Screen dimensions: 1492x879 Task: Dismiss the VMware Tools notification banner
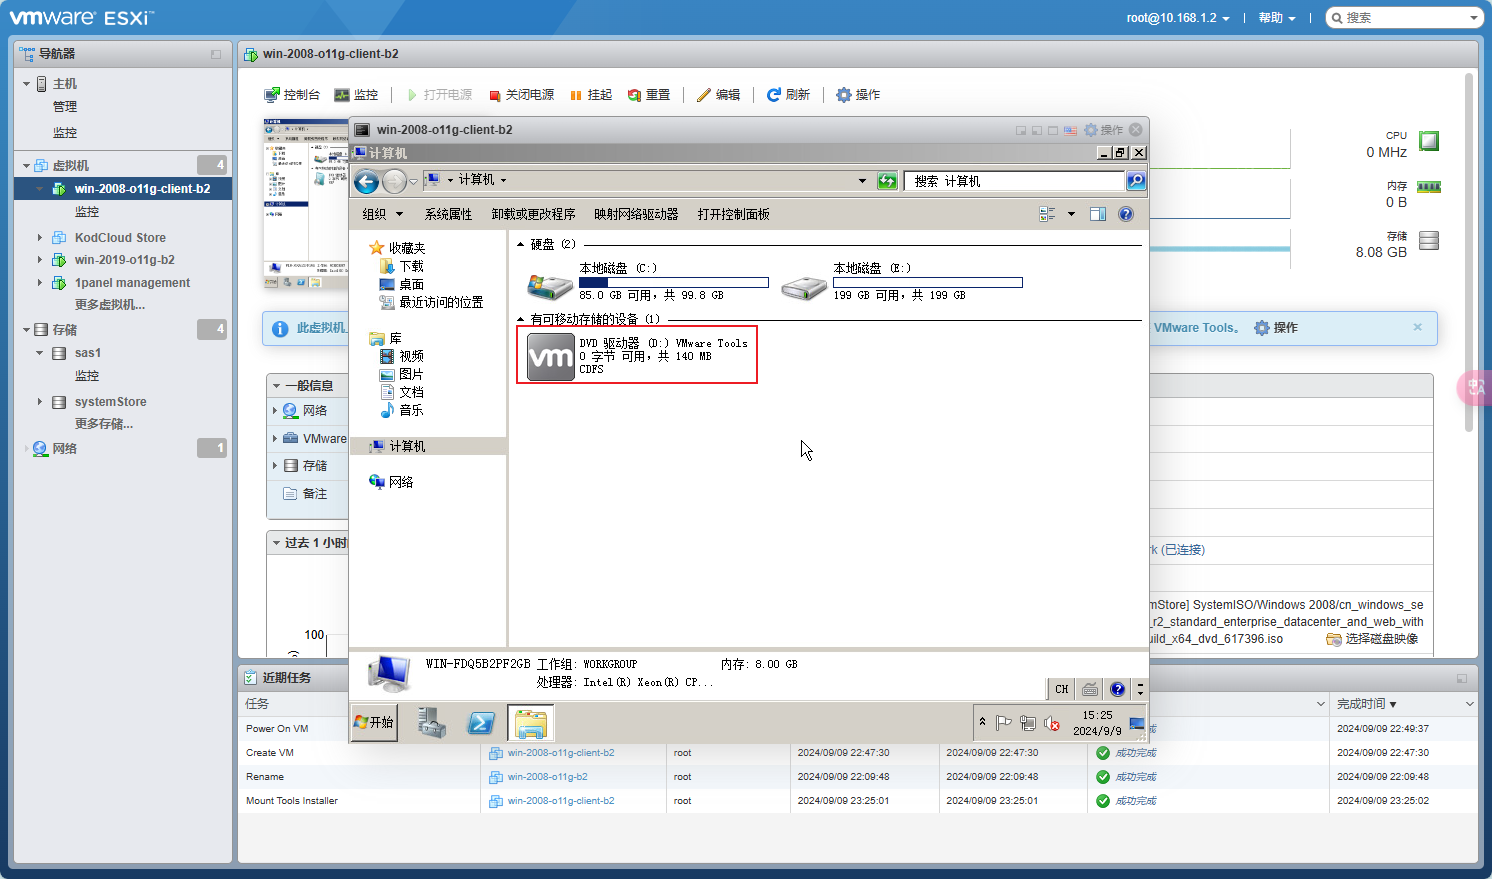tap(1417, 327)
